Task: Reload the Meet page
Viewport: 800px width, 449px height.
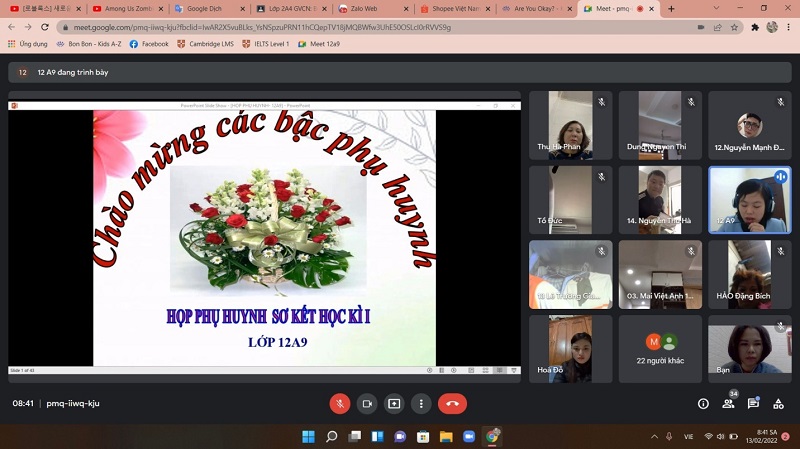Action: 44,27
